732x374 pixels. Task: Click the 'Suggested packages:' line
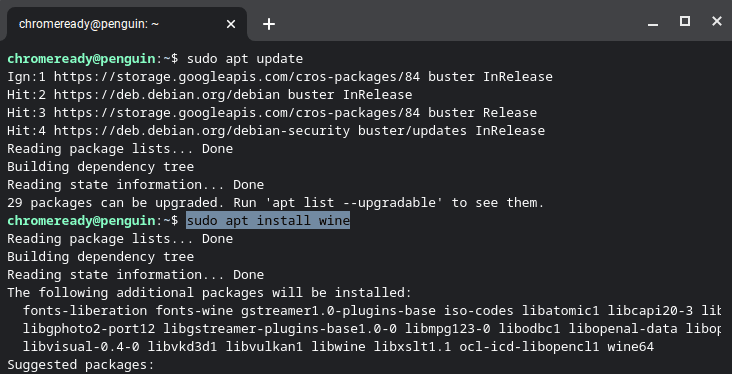pos(80,365)
